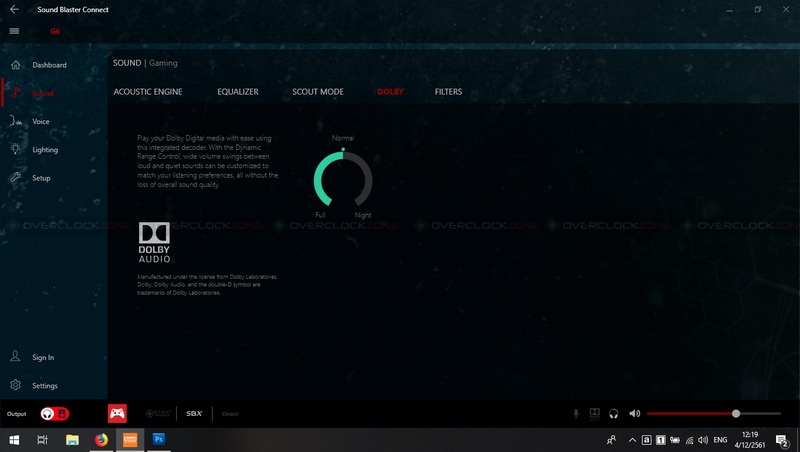Click the Lighting bulb icon

(x=16, y=149)
